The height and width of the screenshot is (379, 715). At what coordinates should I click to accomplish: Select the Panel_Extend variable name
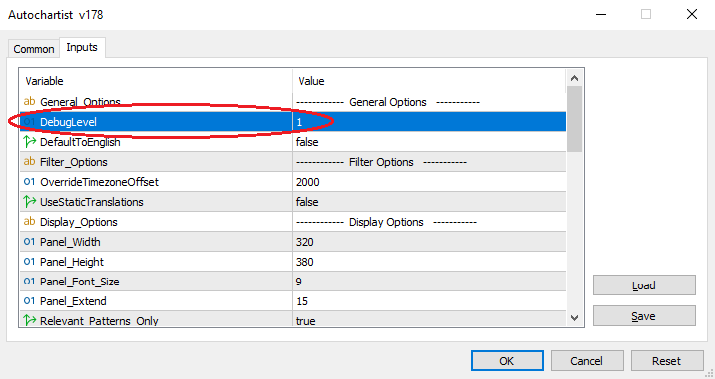(x=73, y=301)
